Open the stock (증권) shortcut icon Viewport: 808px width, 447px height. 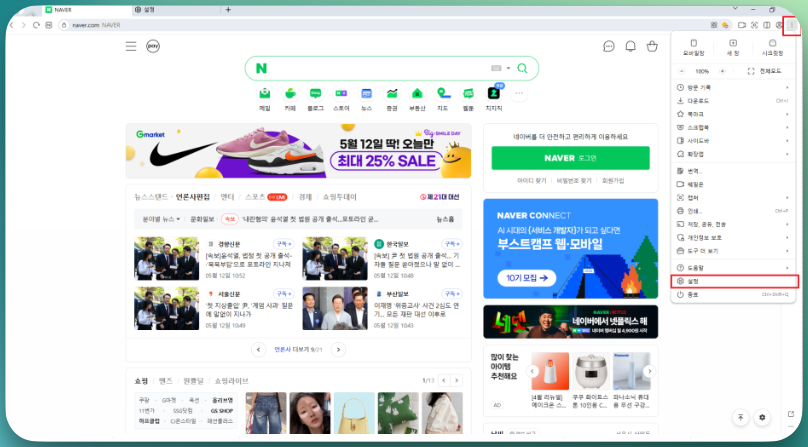click(x=392, y=94)
